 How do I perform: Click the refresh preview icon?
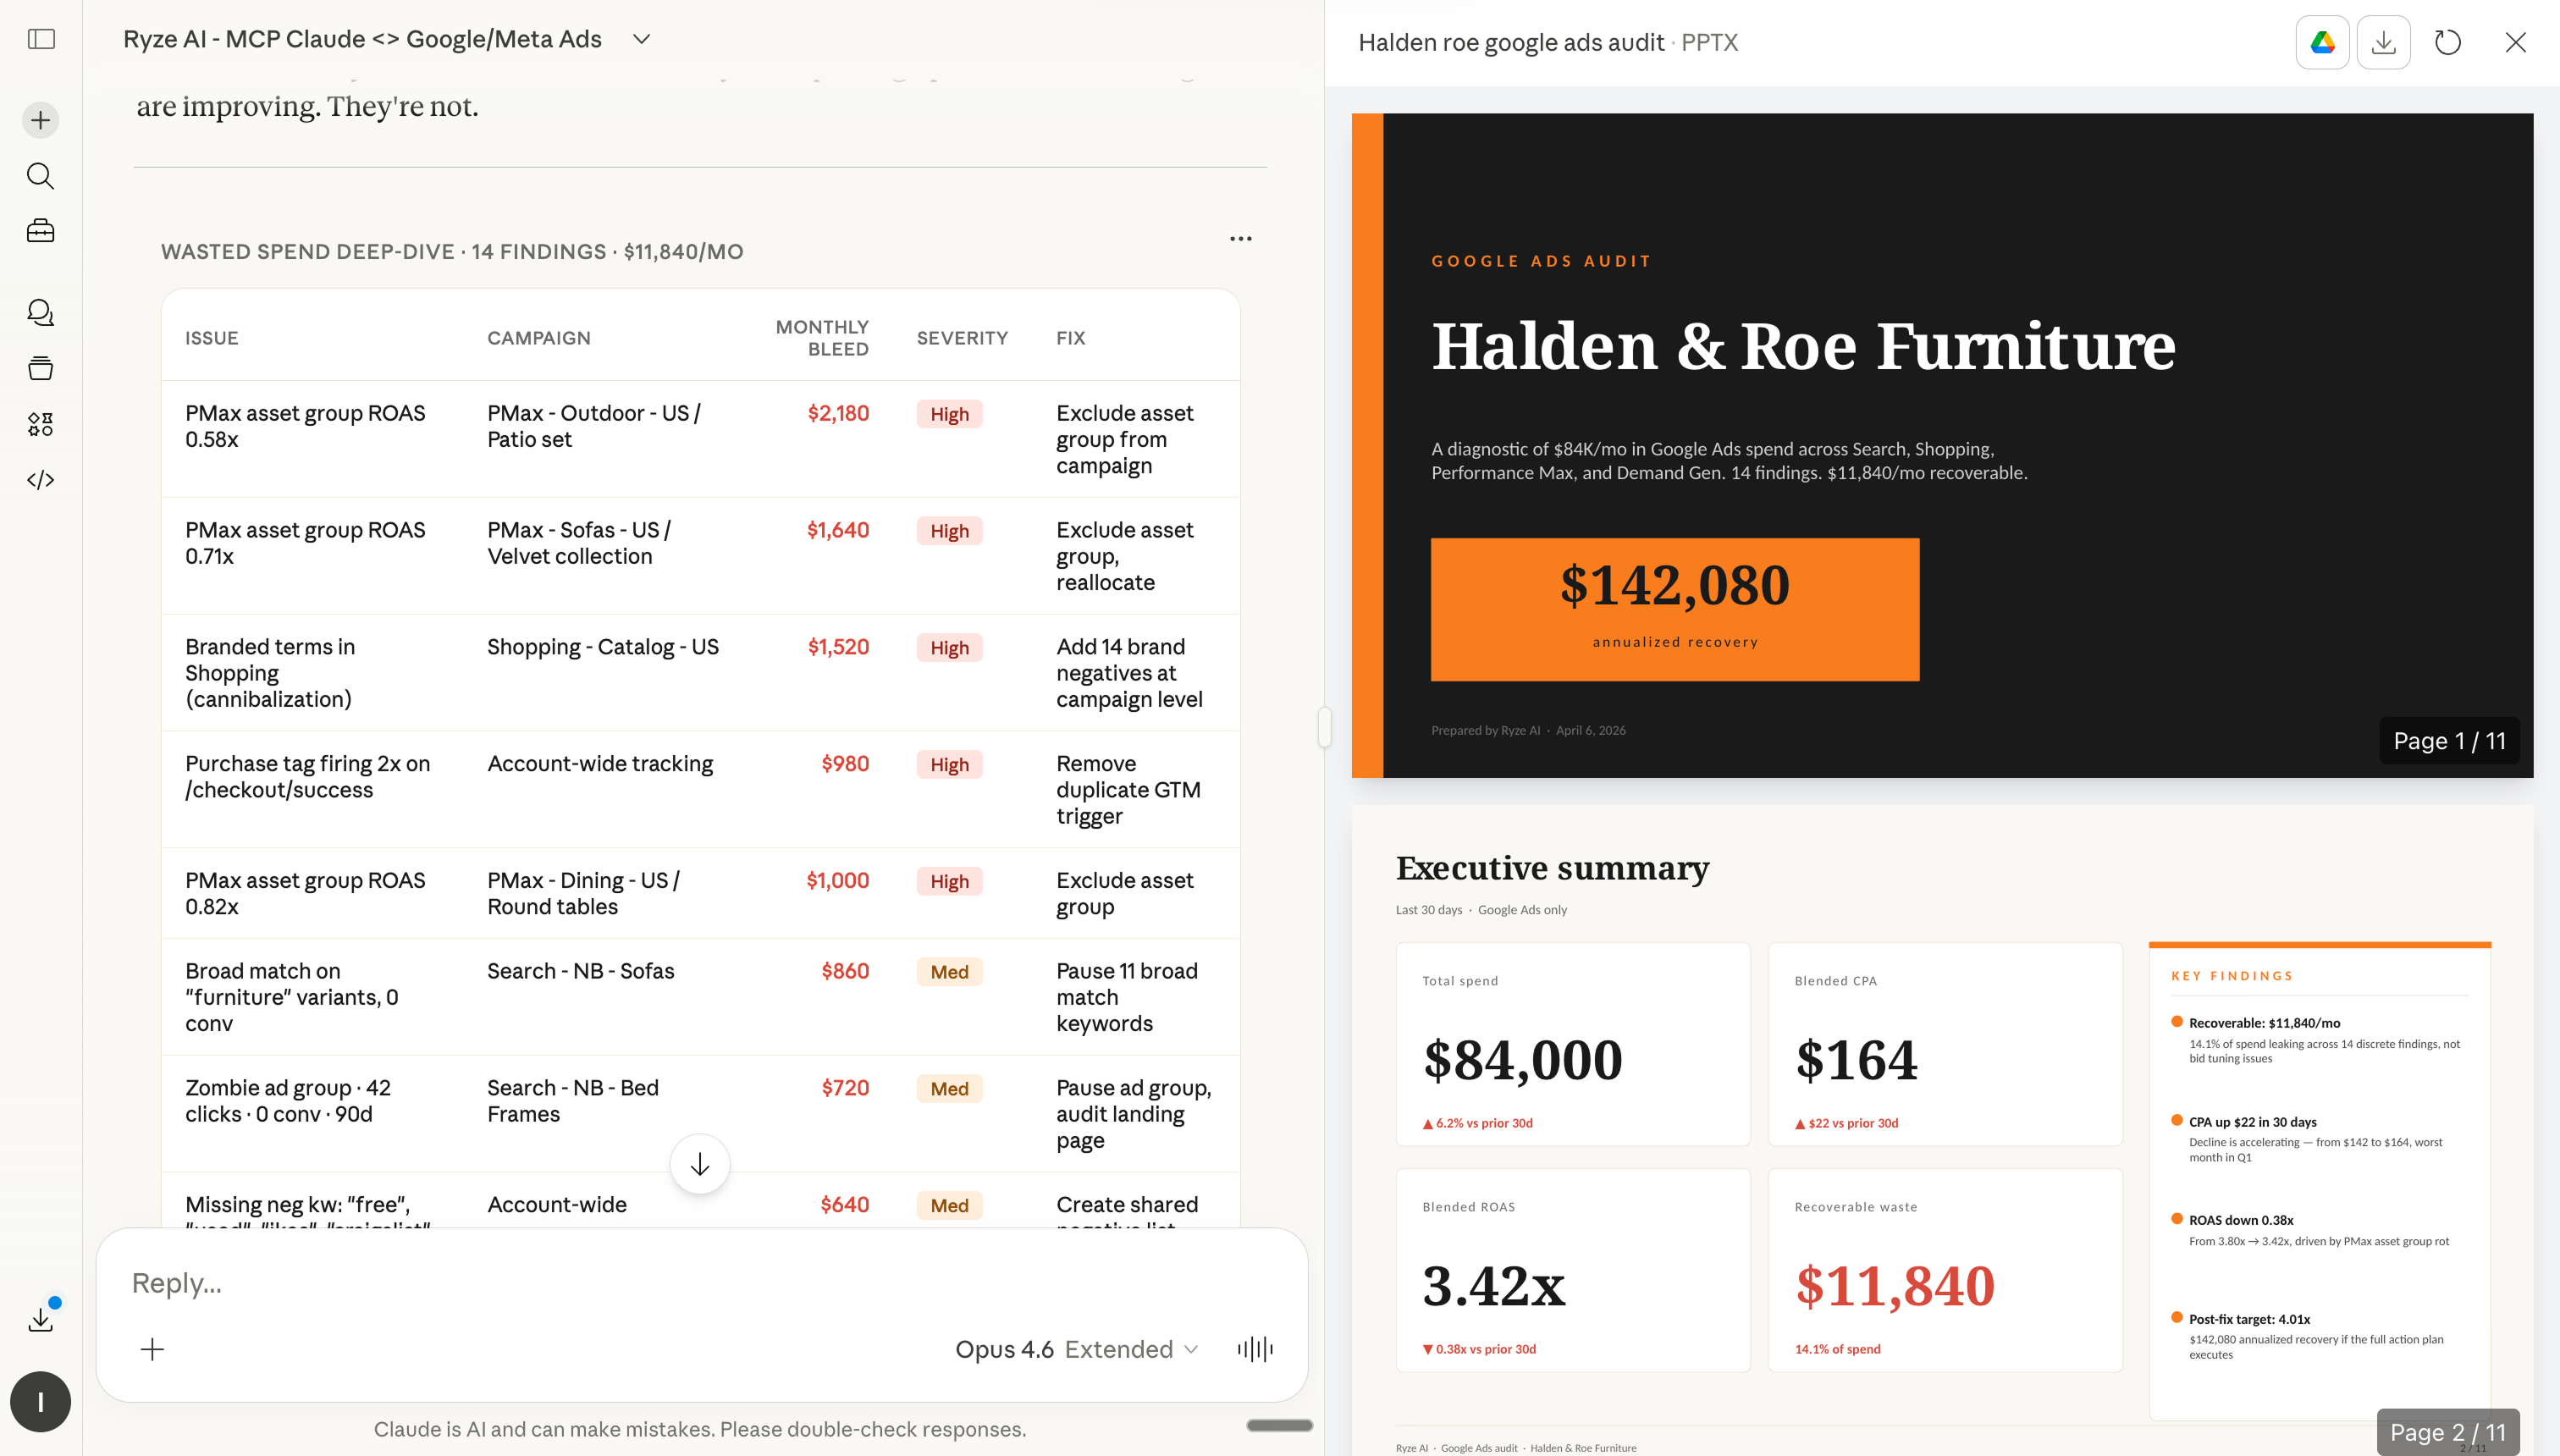(x=2447, y=42)
